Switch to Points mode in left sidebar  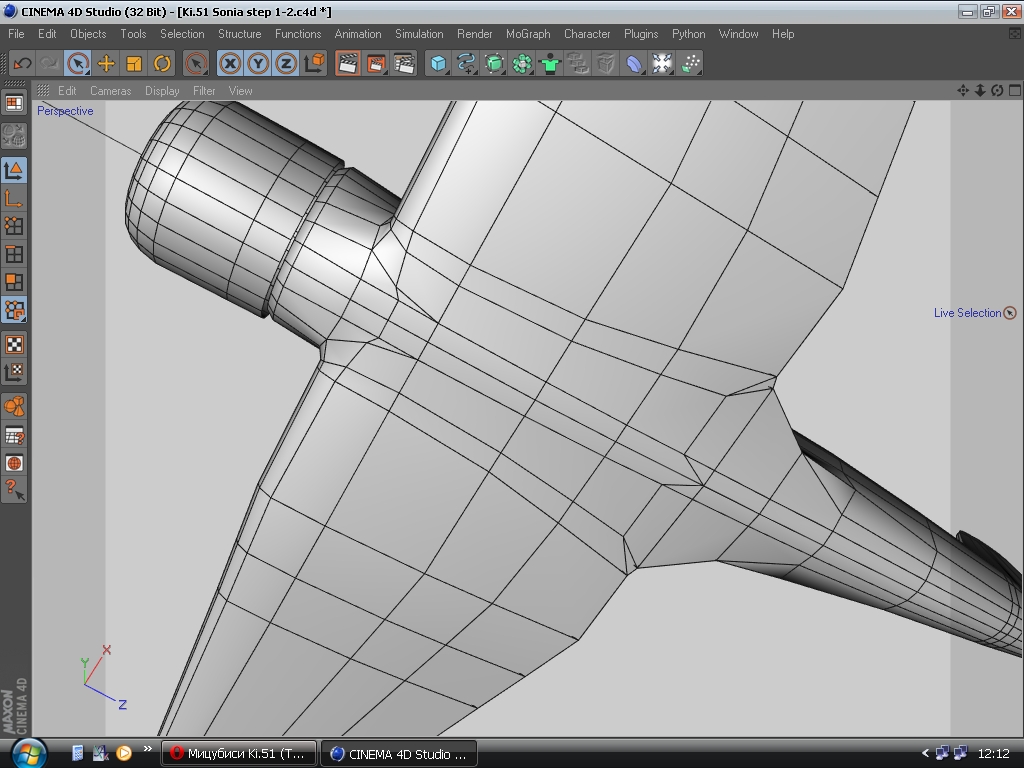[14, 226]
